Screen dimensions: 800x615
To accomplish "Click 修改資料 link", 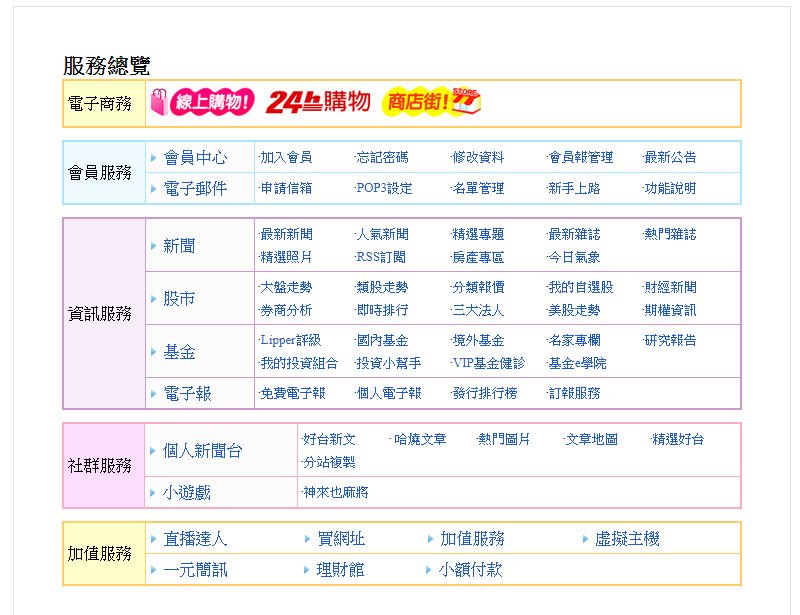I will [478, 157].
